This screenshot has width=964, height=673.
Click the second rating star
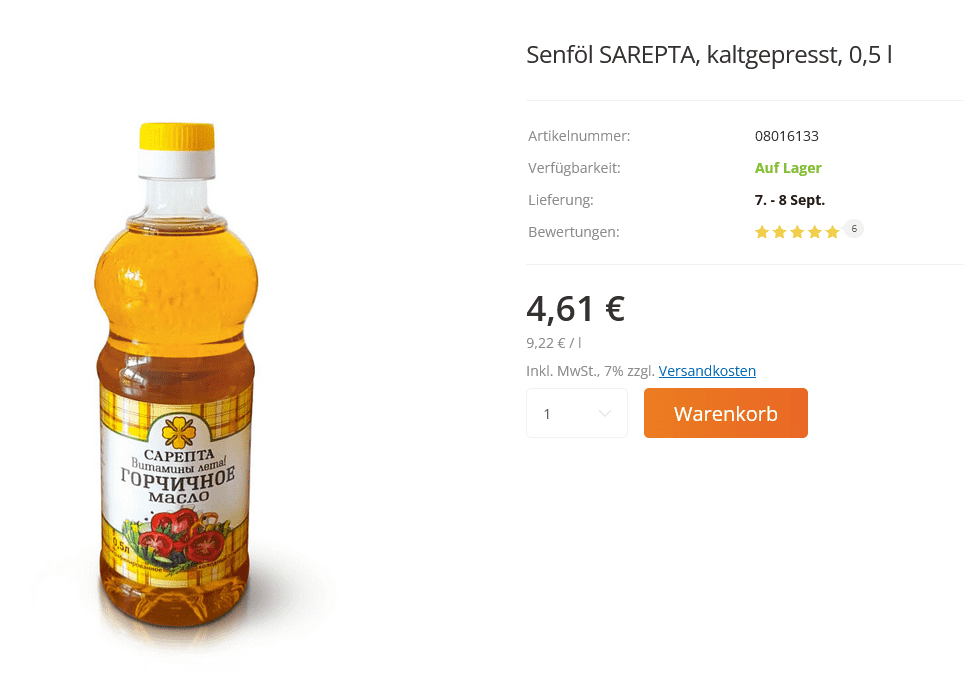[x=780, y=232]
